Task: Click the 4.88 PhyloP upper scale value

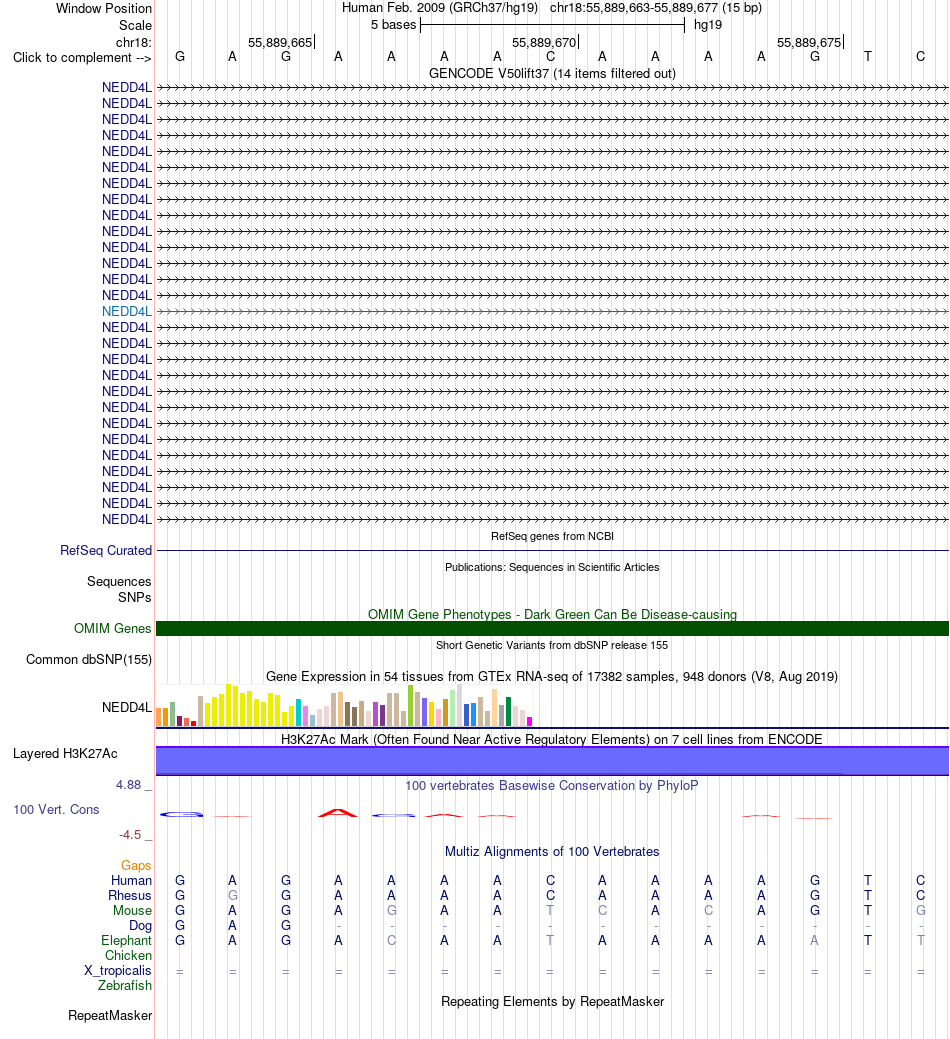Action: tap(129, 785)
